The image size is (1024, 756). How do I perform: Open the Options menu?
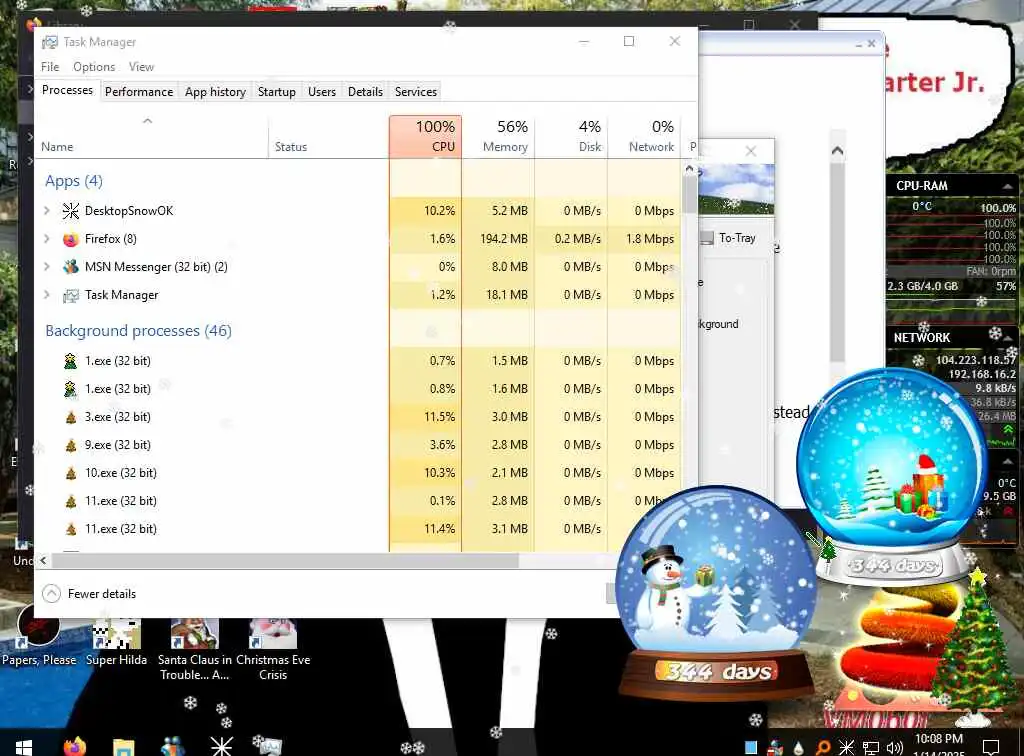(x=94, y=67)
